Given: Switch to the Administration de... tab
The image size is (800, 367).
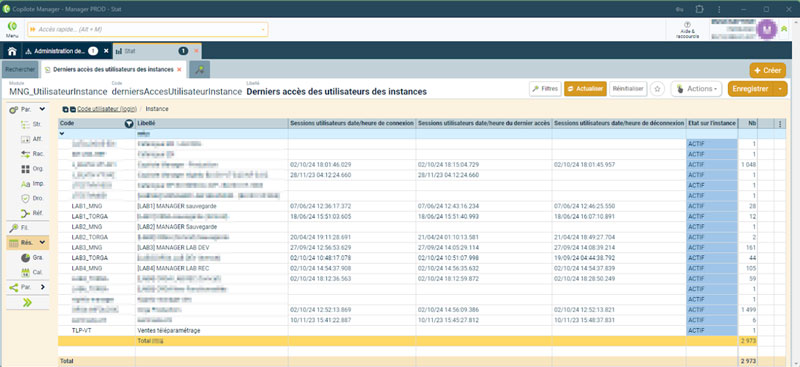Looking at the screenshot, I should click(61, 51).
